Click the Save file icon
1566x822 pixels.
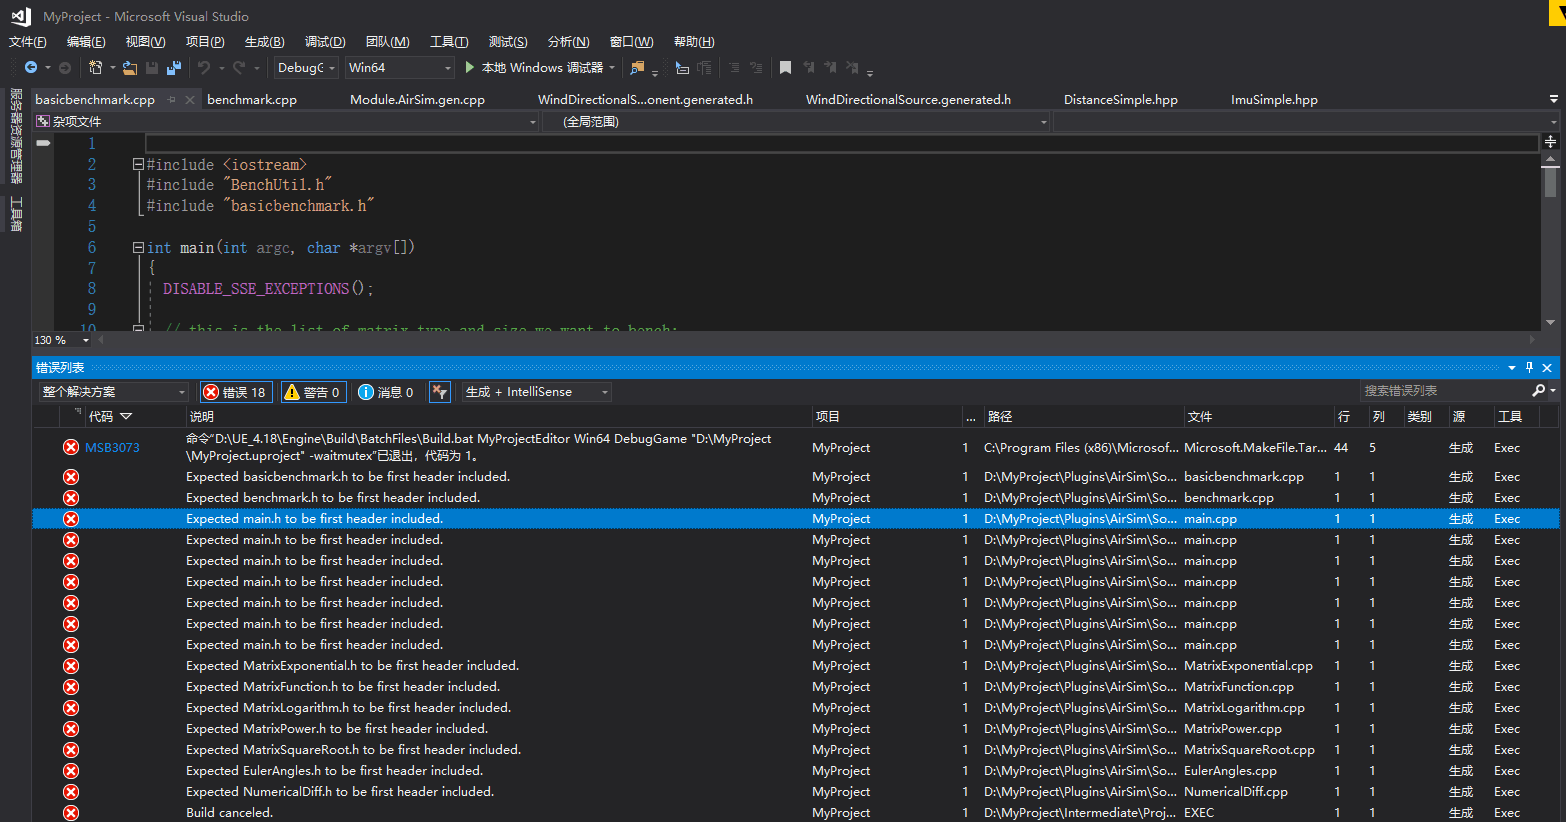pyautogui.click(x=152, y=68)
